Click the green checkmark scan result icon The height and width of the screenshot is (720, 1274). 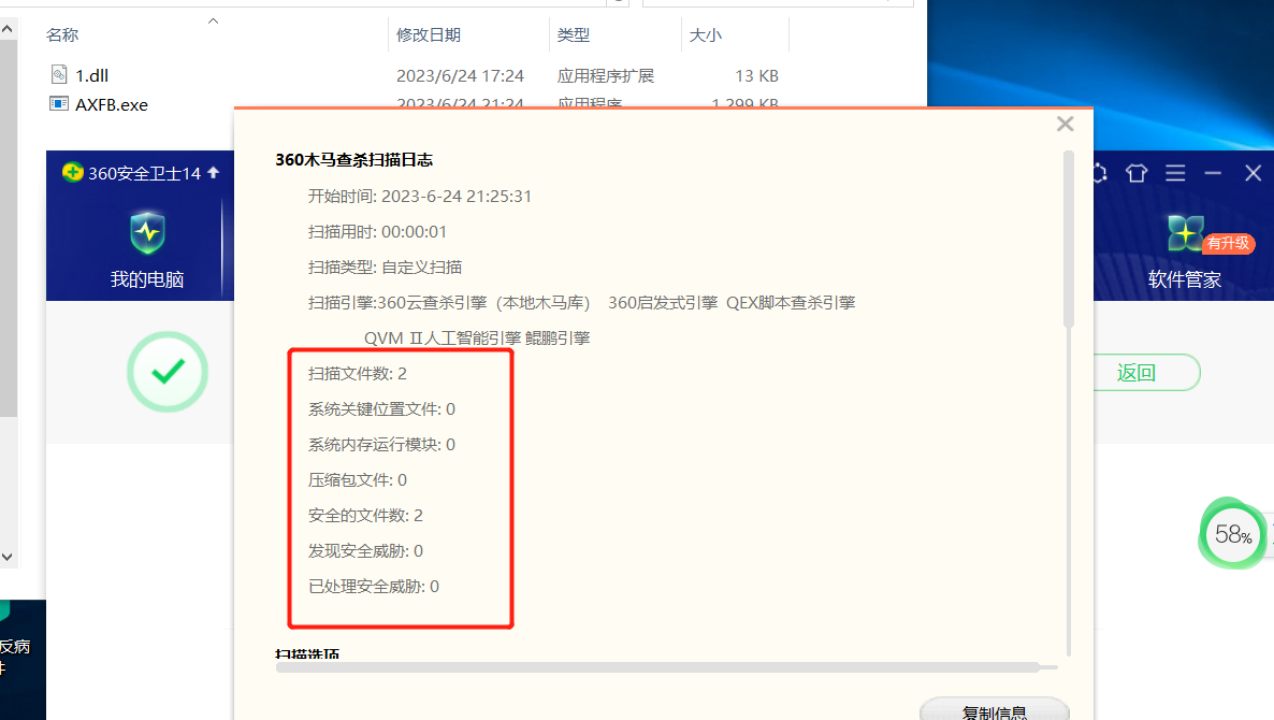tap(167, 372)
